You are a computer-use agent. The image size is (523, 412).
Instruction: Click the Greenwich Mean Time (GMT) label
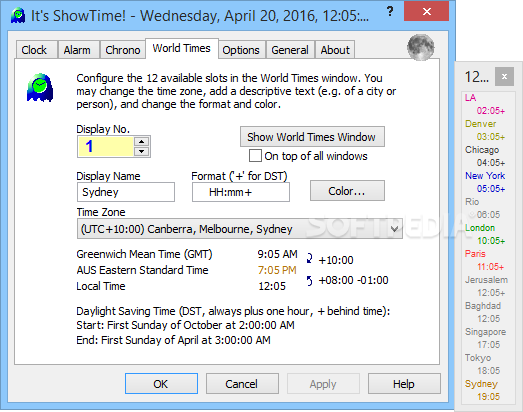[x=144, y=254]
